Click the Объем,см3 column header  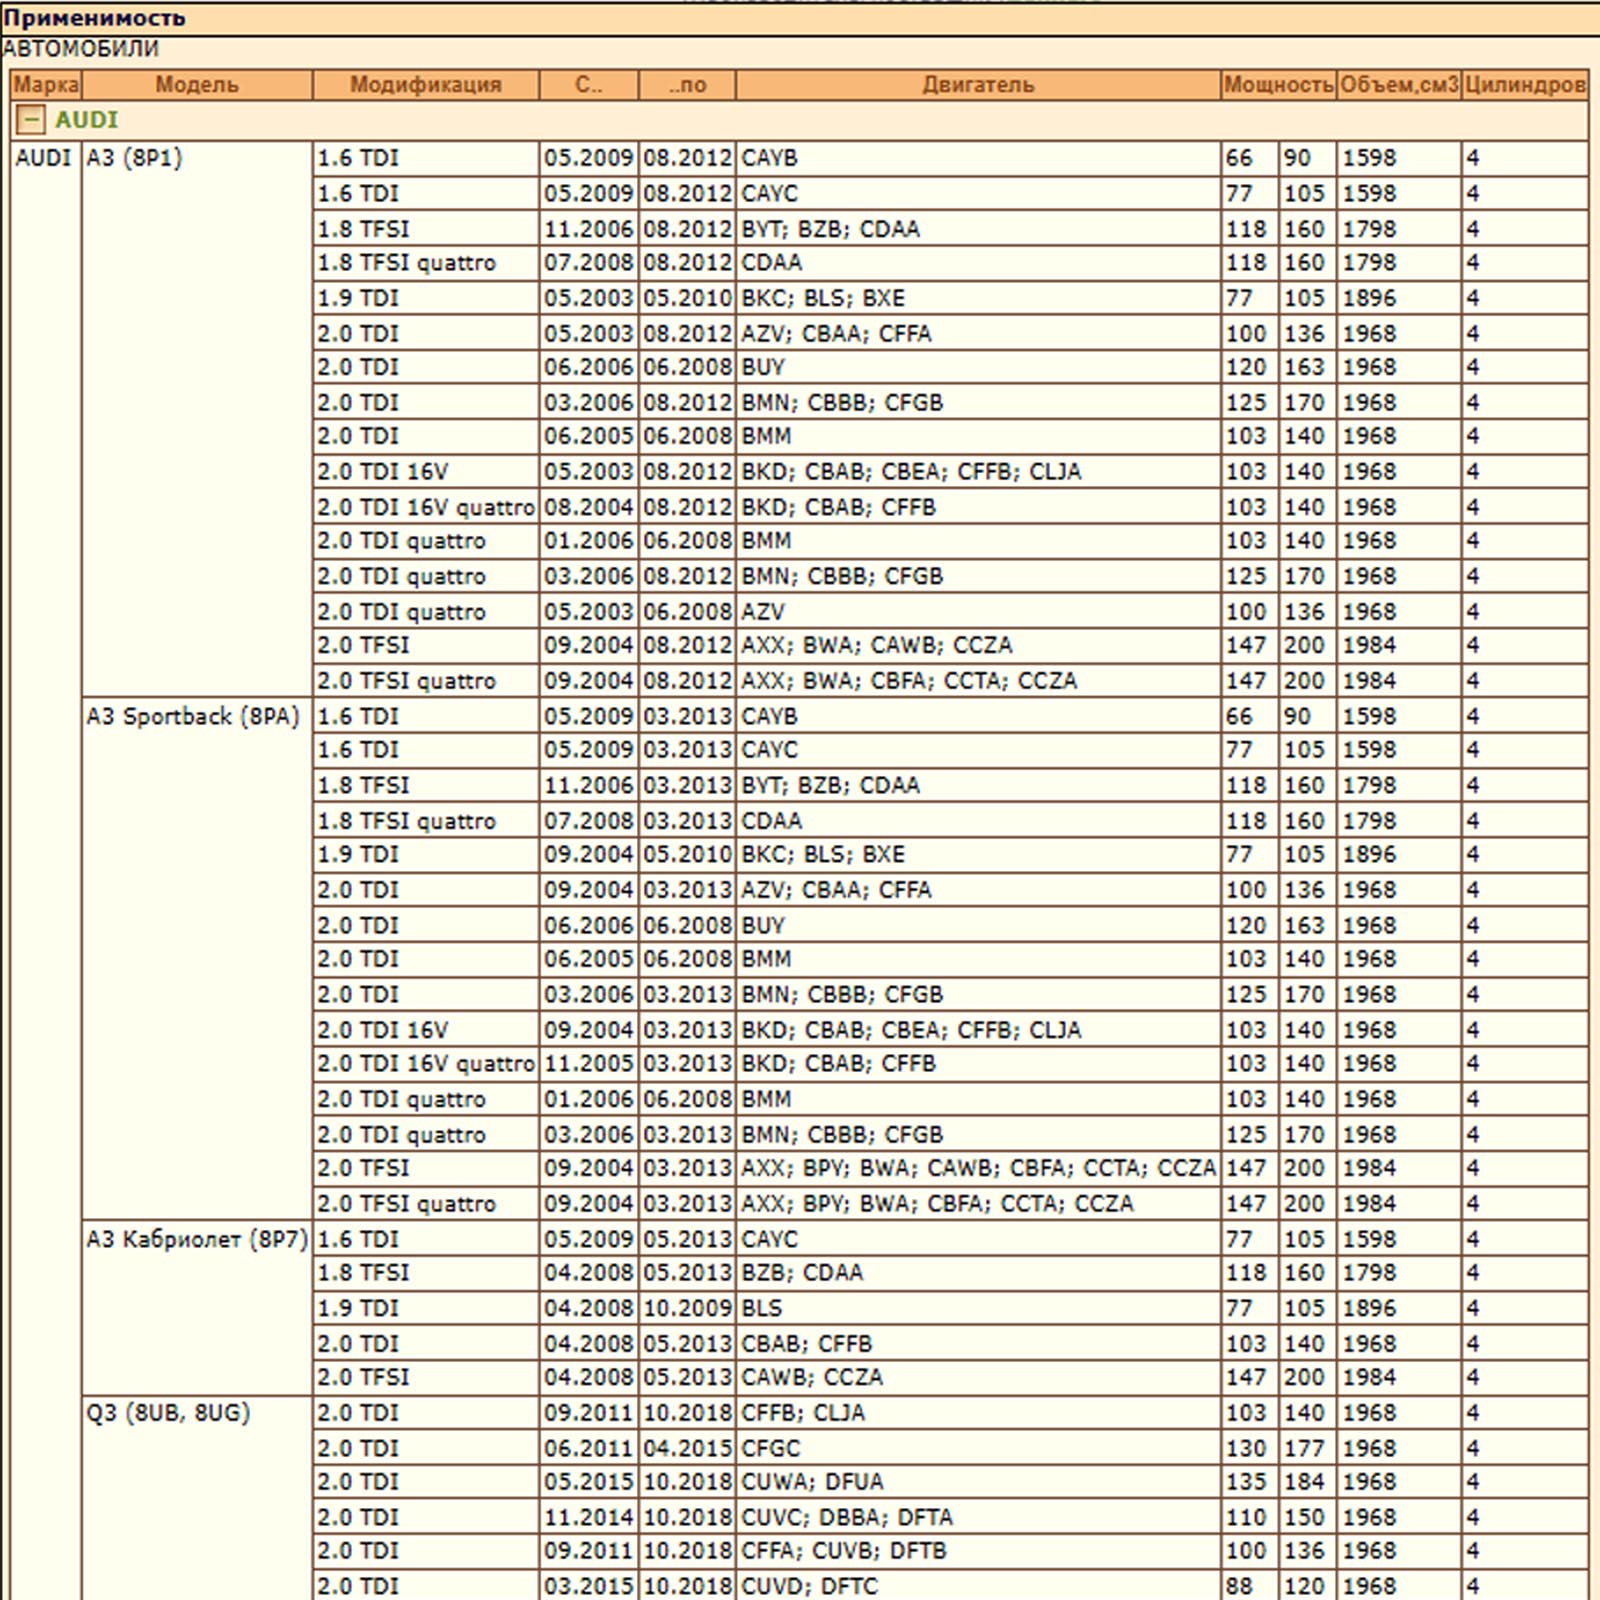point(1399,85)
